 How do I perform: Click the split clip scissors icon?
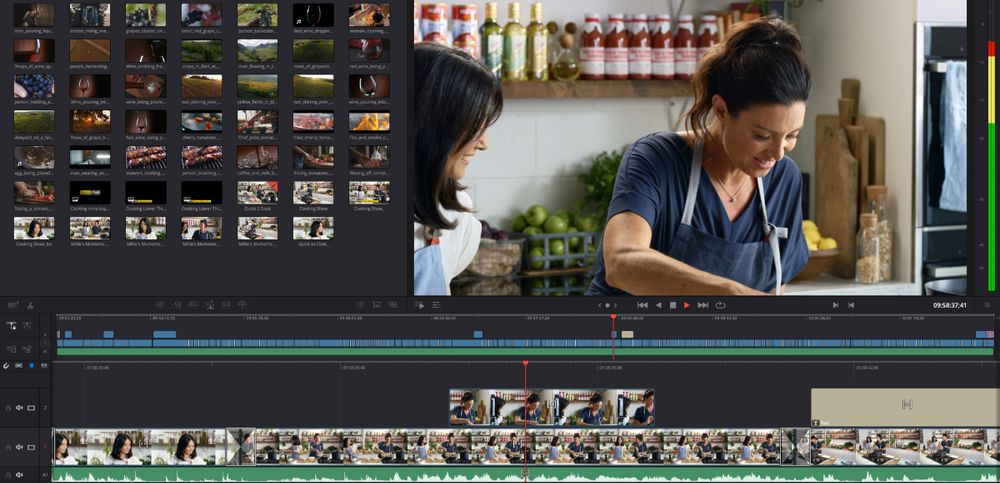pos(30,305)
